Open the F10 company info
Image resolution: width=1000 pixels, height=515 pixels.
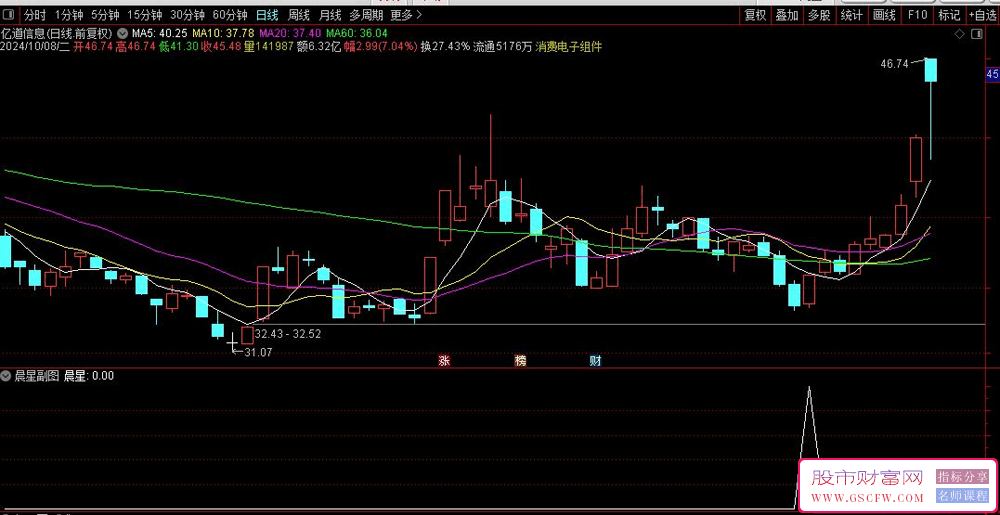point(916,15)
